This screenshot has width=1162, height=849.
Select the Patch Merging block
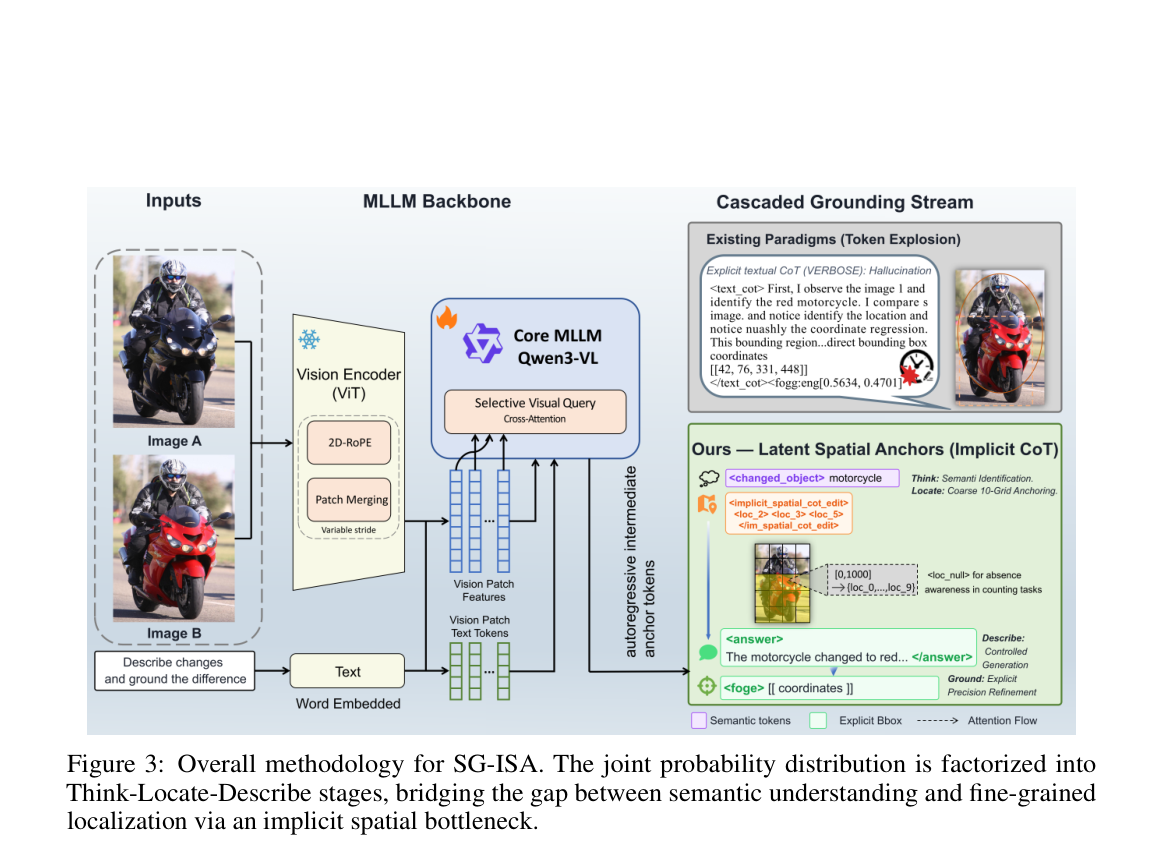pyautogui.click(x=349, y=499)
